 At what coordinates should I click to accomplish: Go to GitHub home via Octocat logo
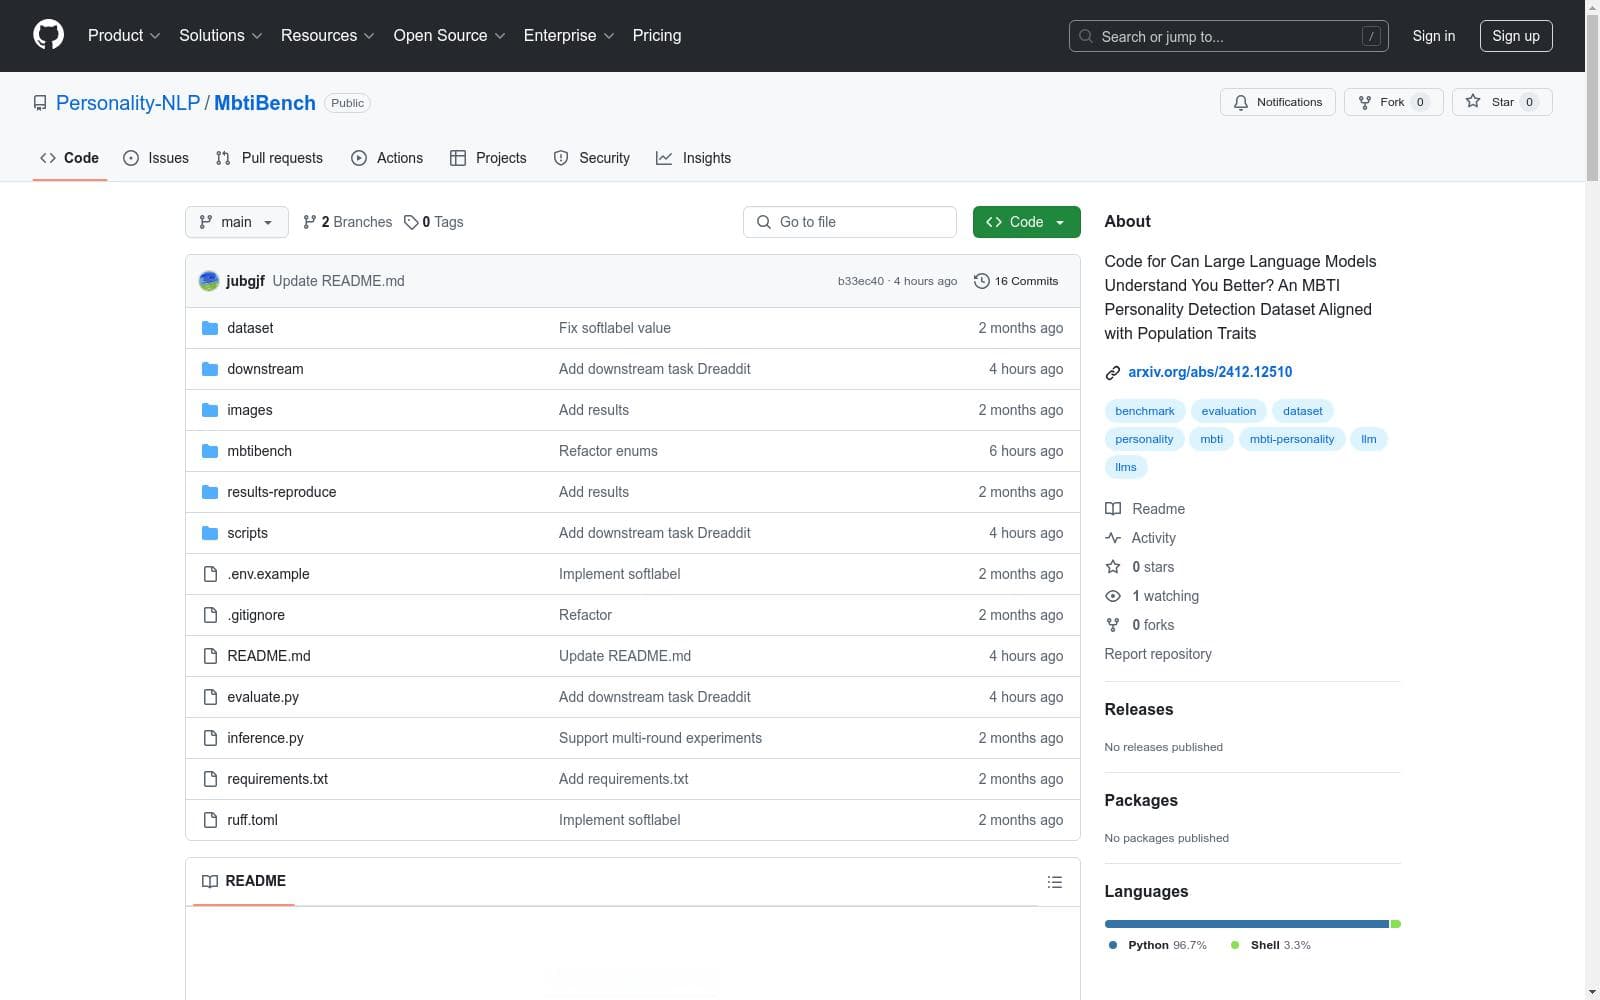(48, 35)
